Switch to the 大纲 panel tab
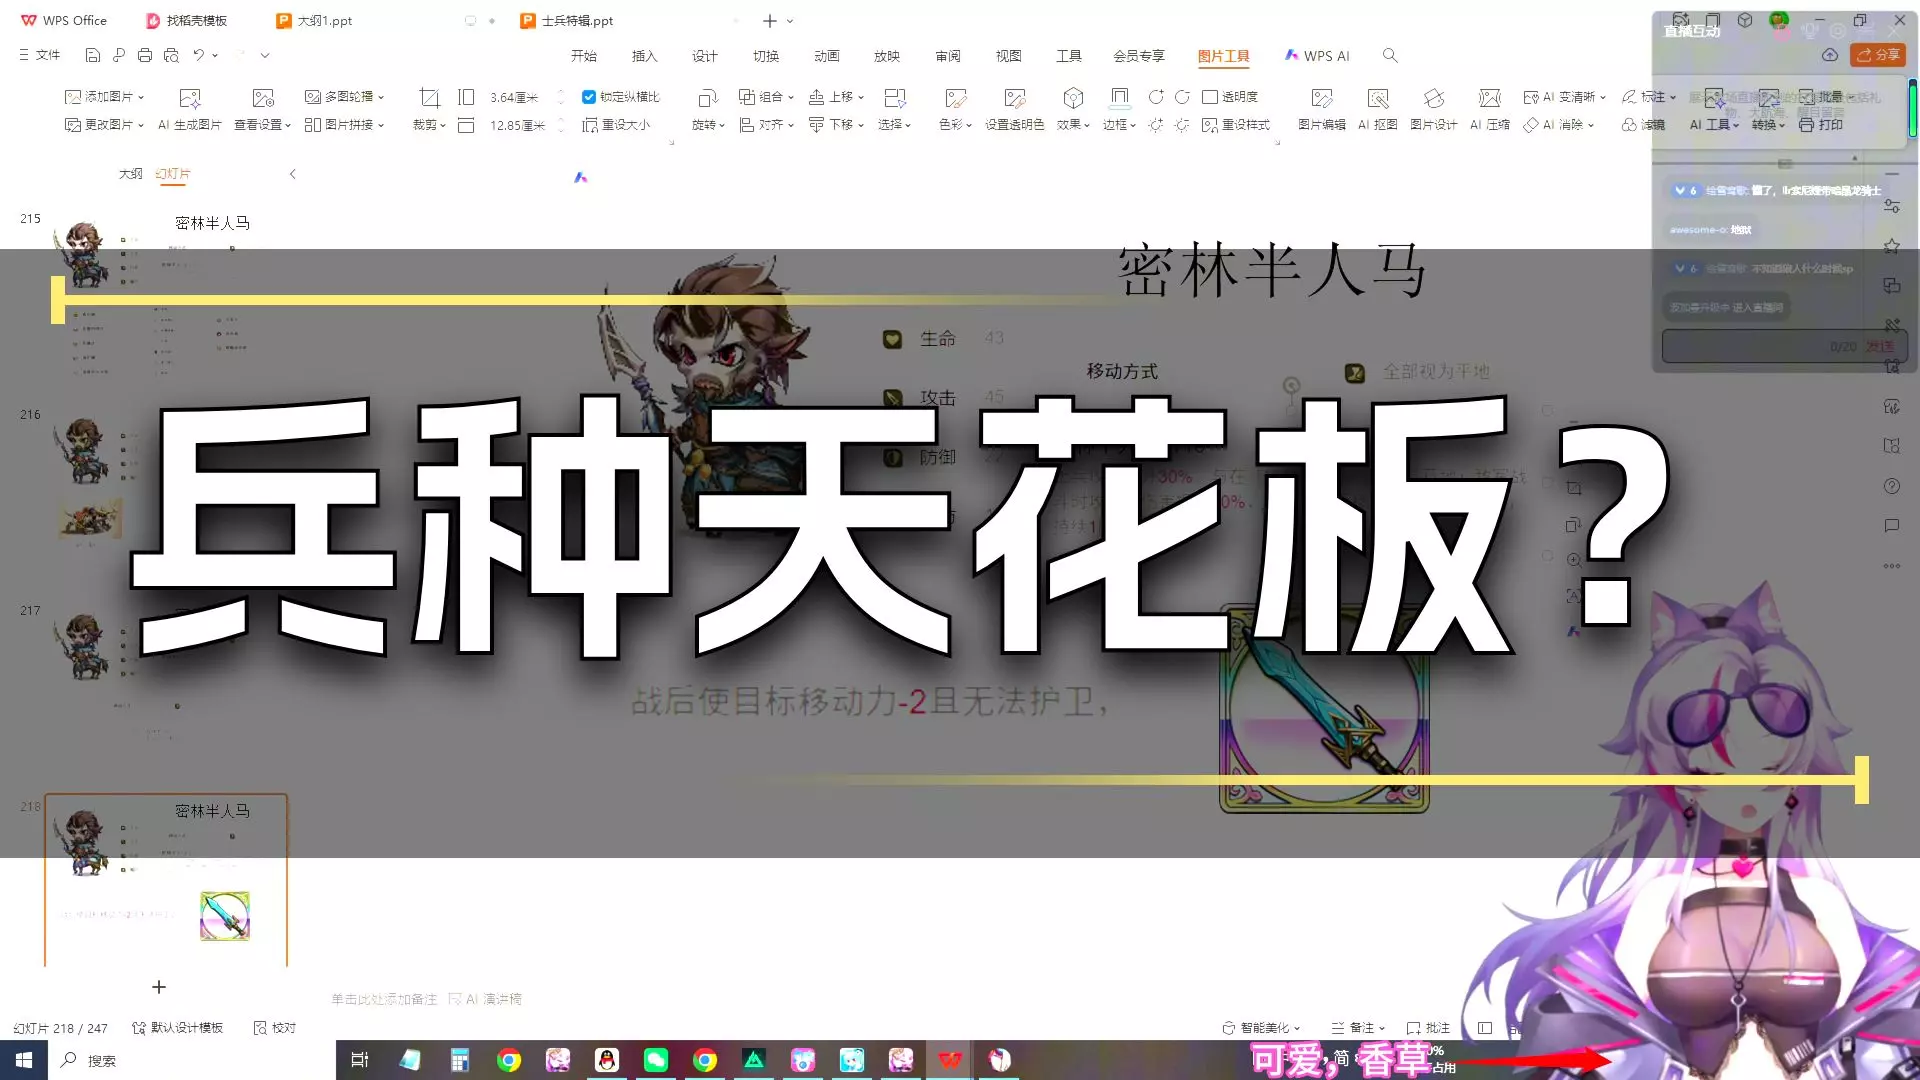The width and height of the screenshot is (1920, 1080). (131, 174)
